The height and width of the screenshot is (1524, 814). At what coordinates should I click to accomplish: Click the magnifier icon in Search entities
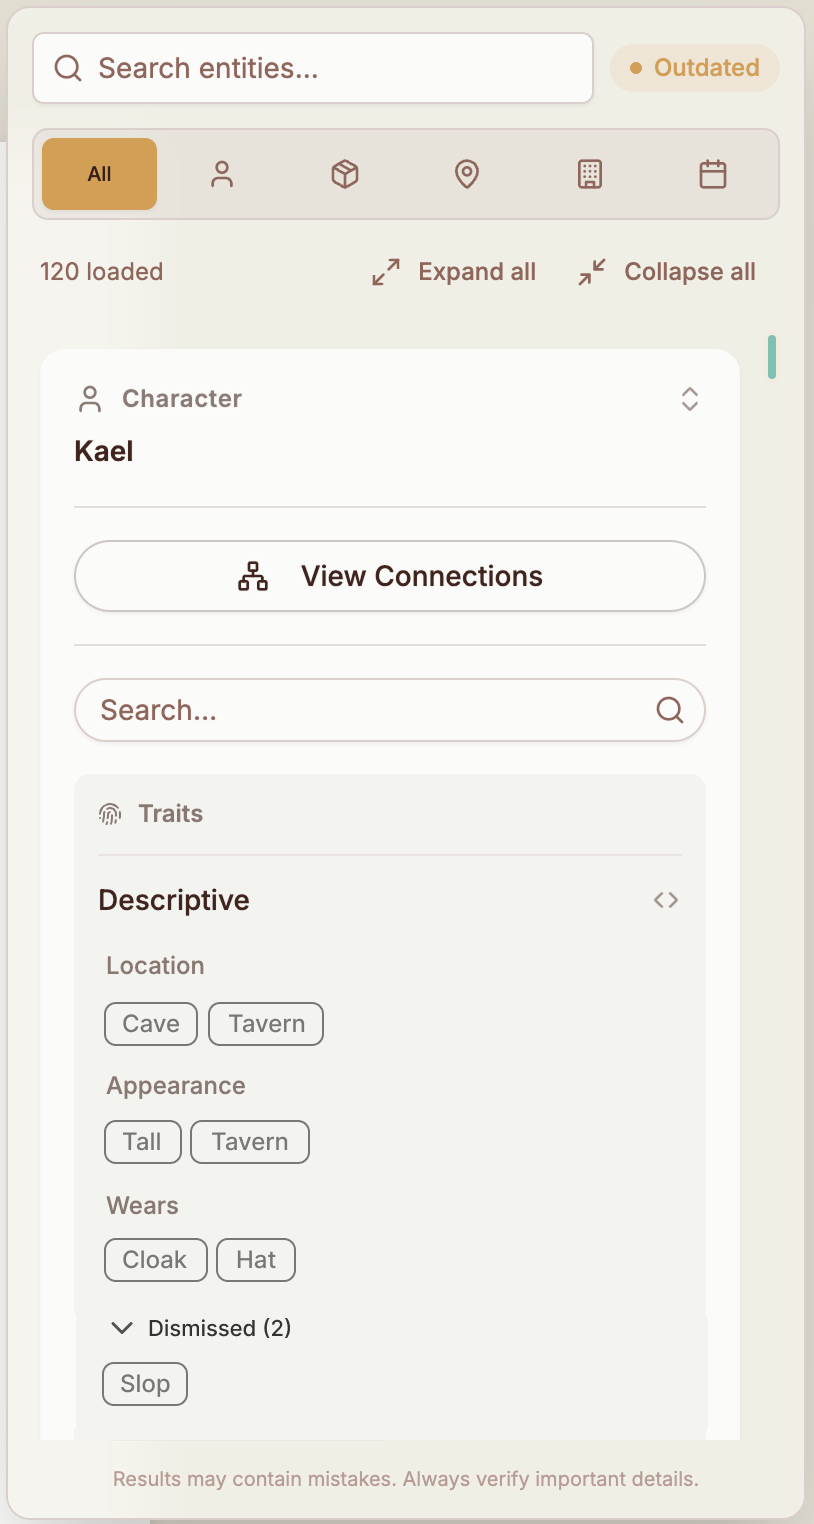[67, 68]
